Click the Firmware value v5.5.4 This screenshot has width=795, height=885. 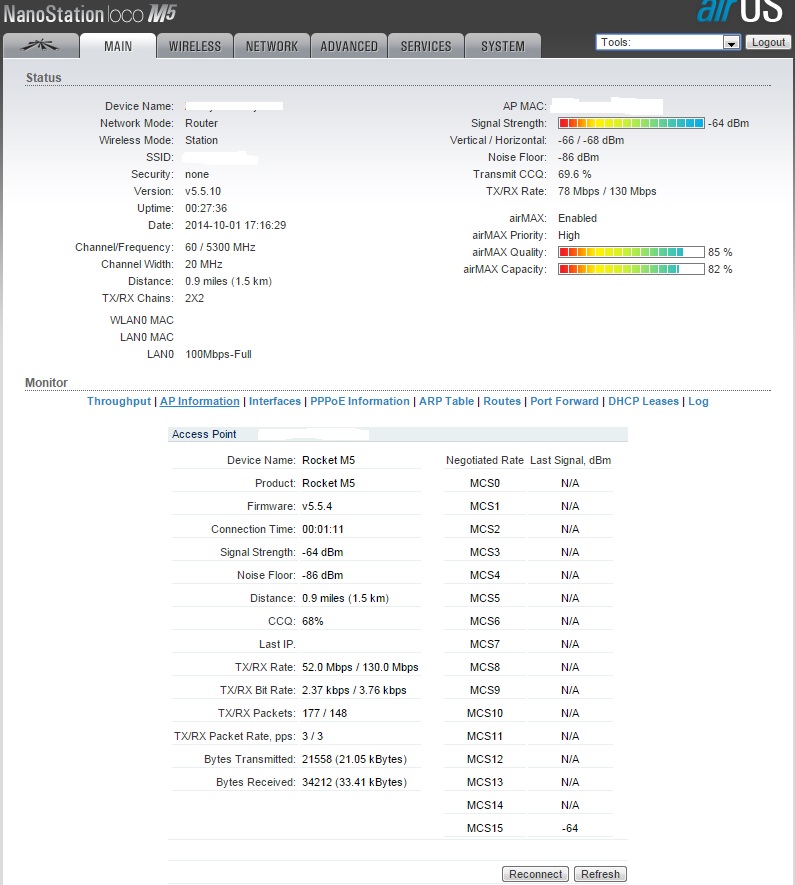[317, 506]
